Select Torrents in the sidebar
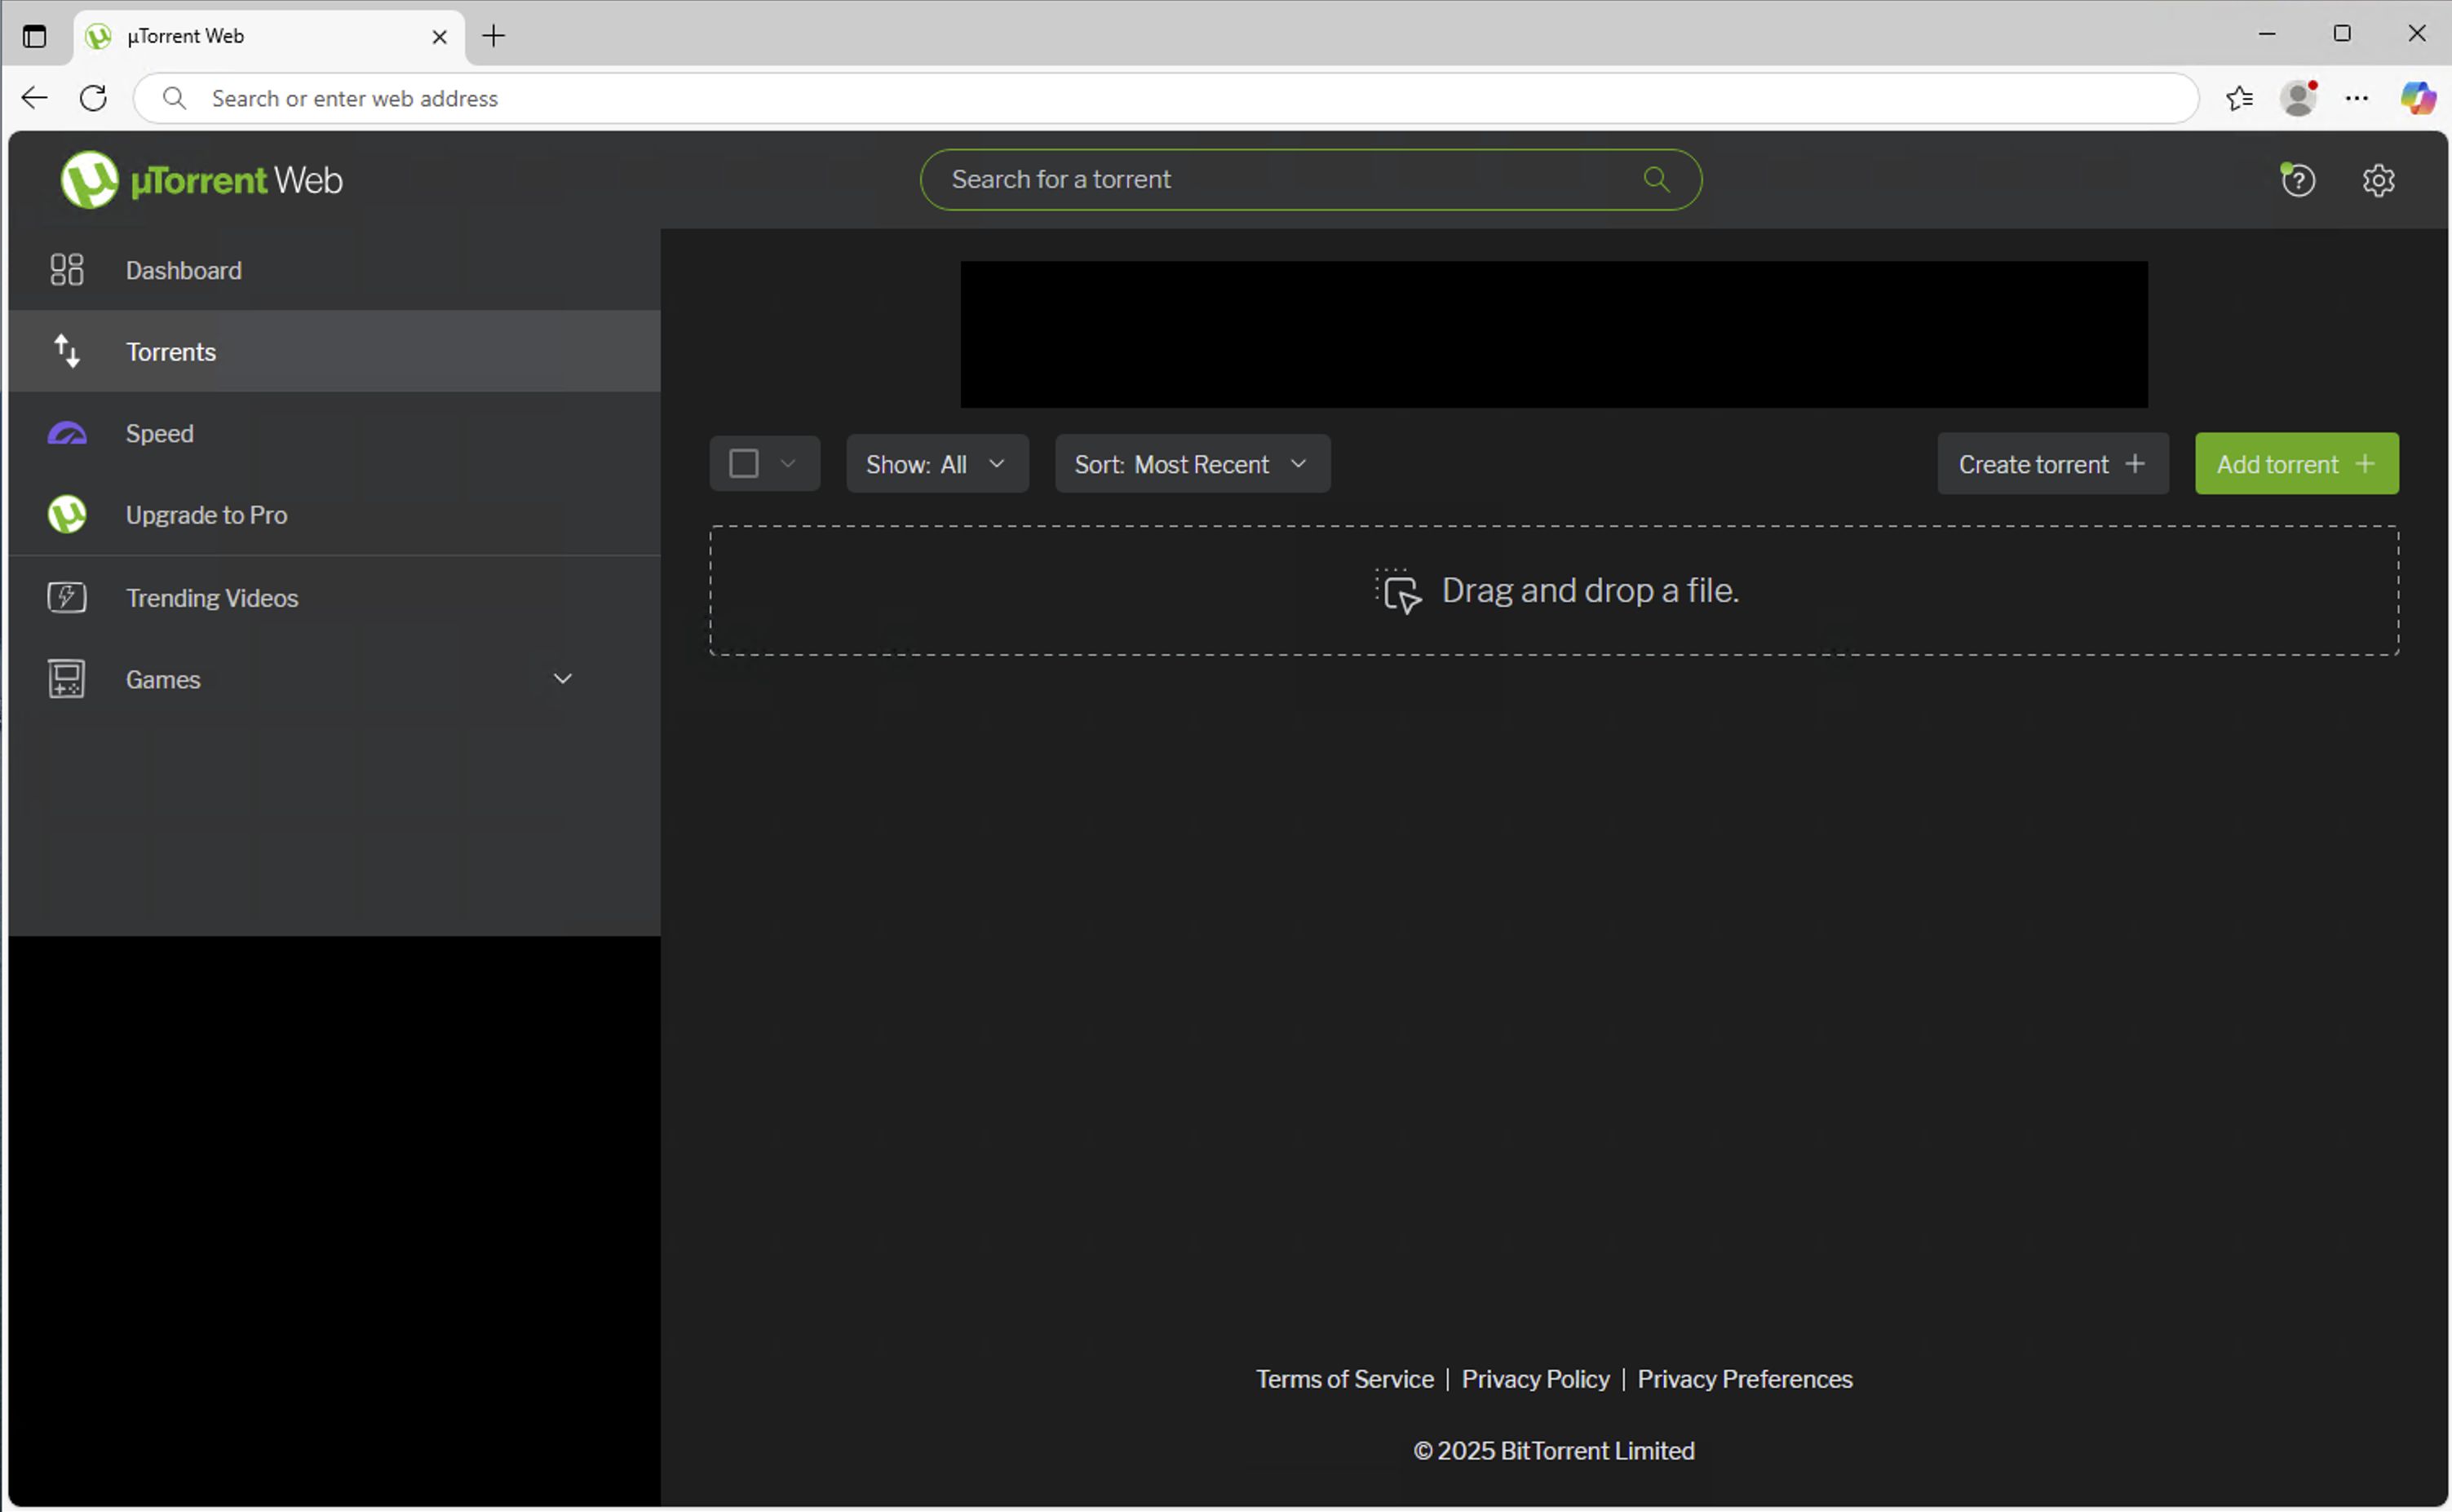 point(334,351)
